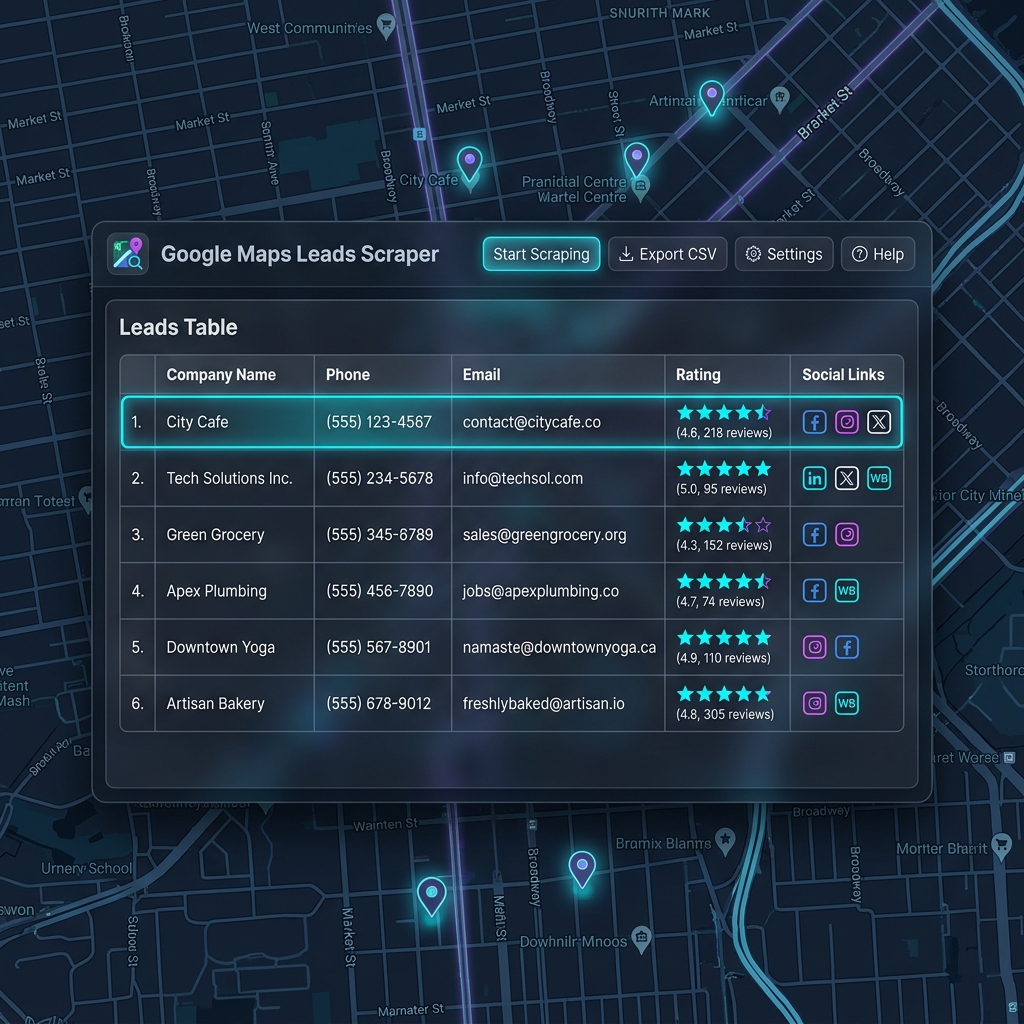
Task: Open City Cafe's Facebook link
Action: 814,422
